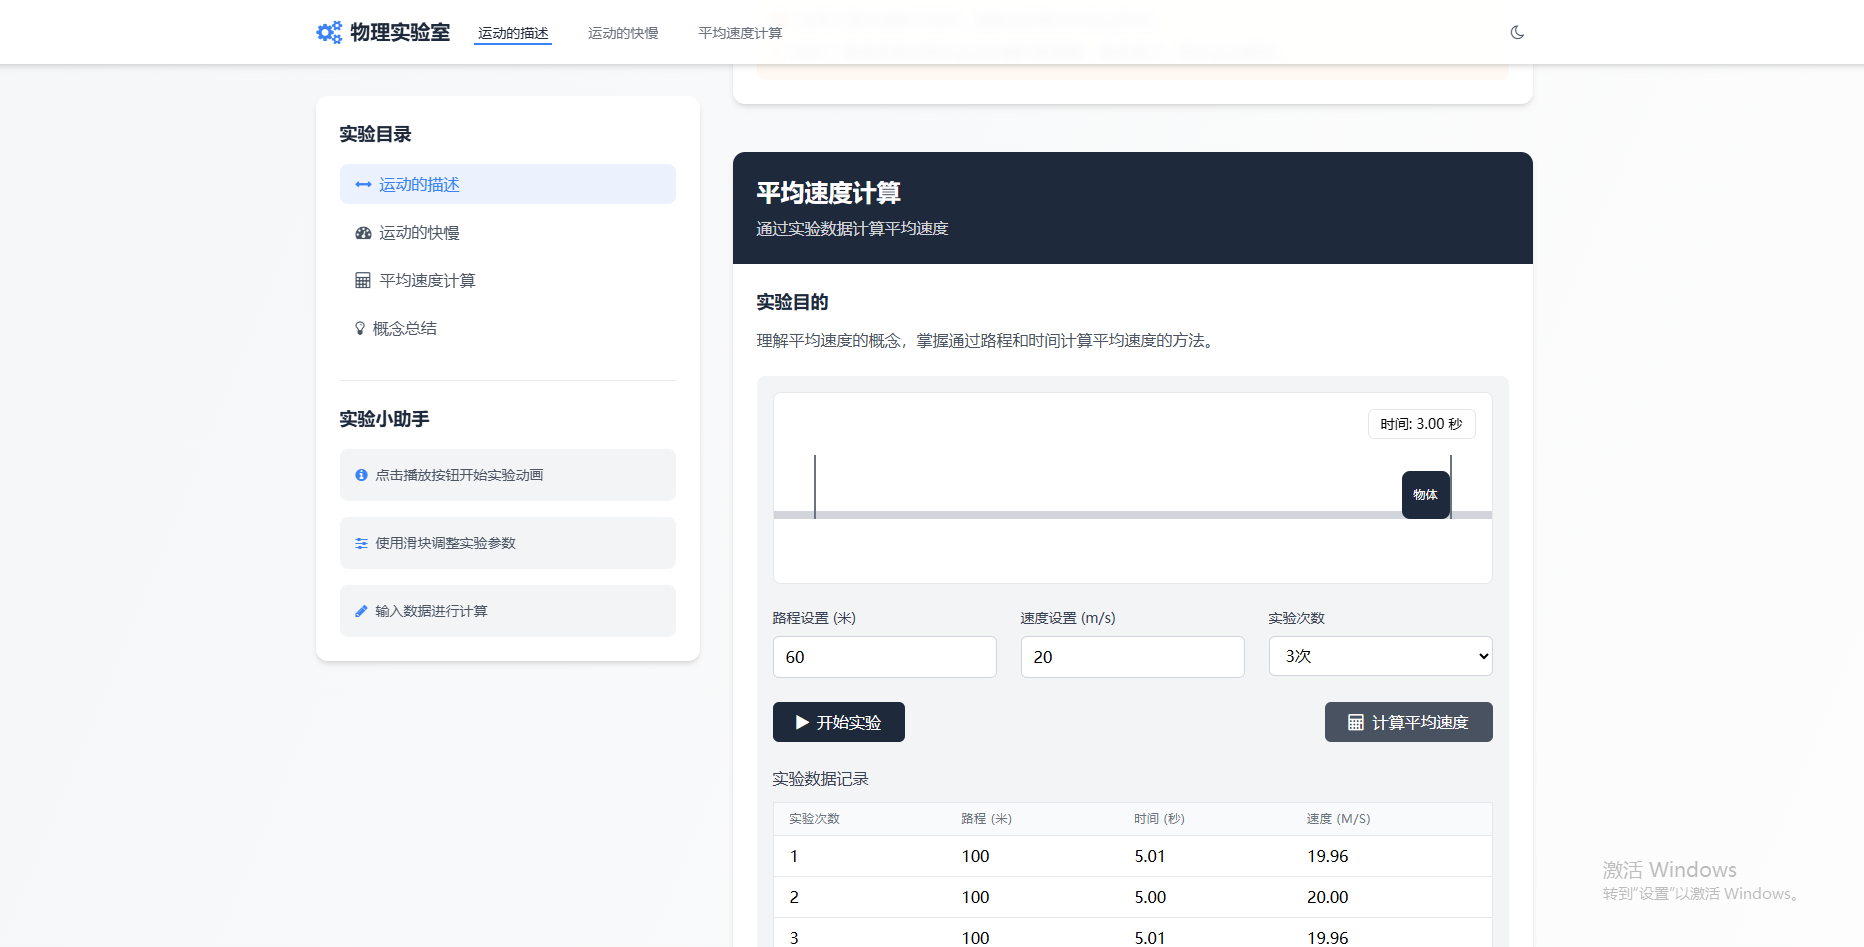Click arrows icon beside 运动的描述
1864x947 pixels.
(363, 185)
